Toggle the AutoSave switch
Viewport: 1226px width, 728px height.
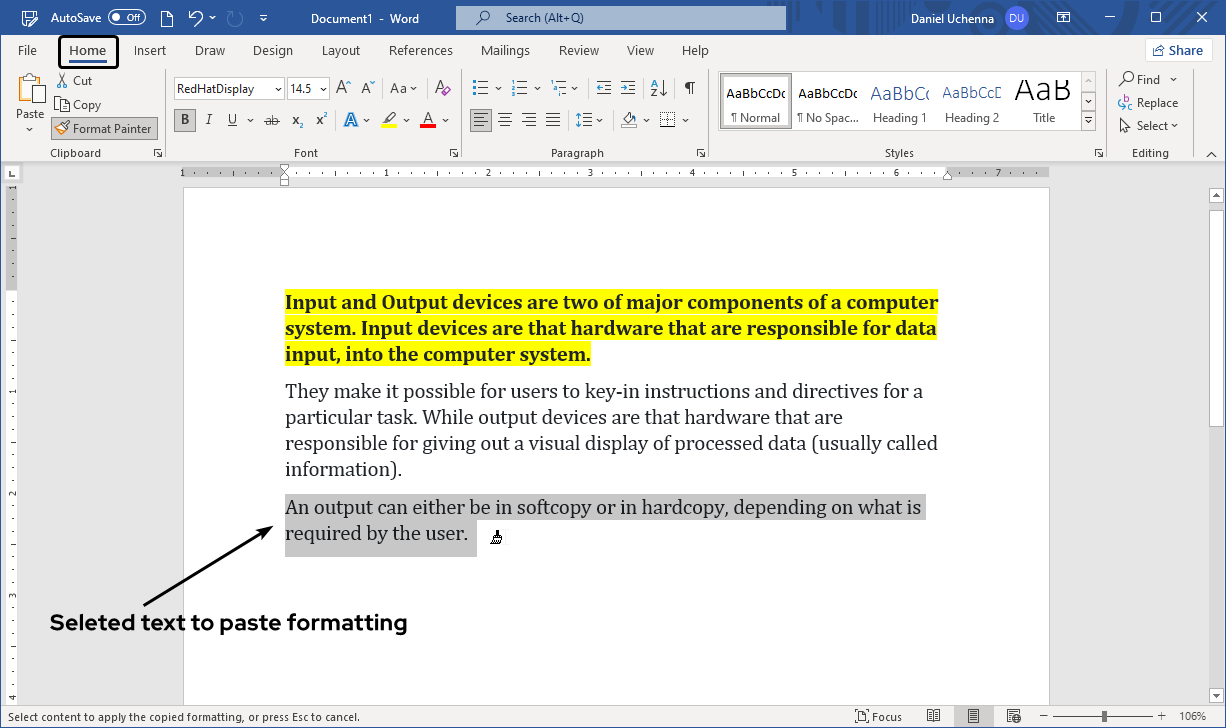[x=127, y=18]
